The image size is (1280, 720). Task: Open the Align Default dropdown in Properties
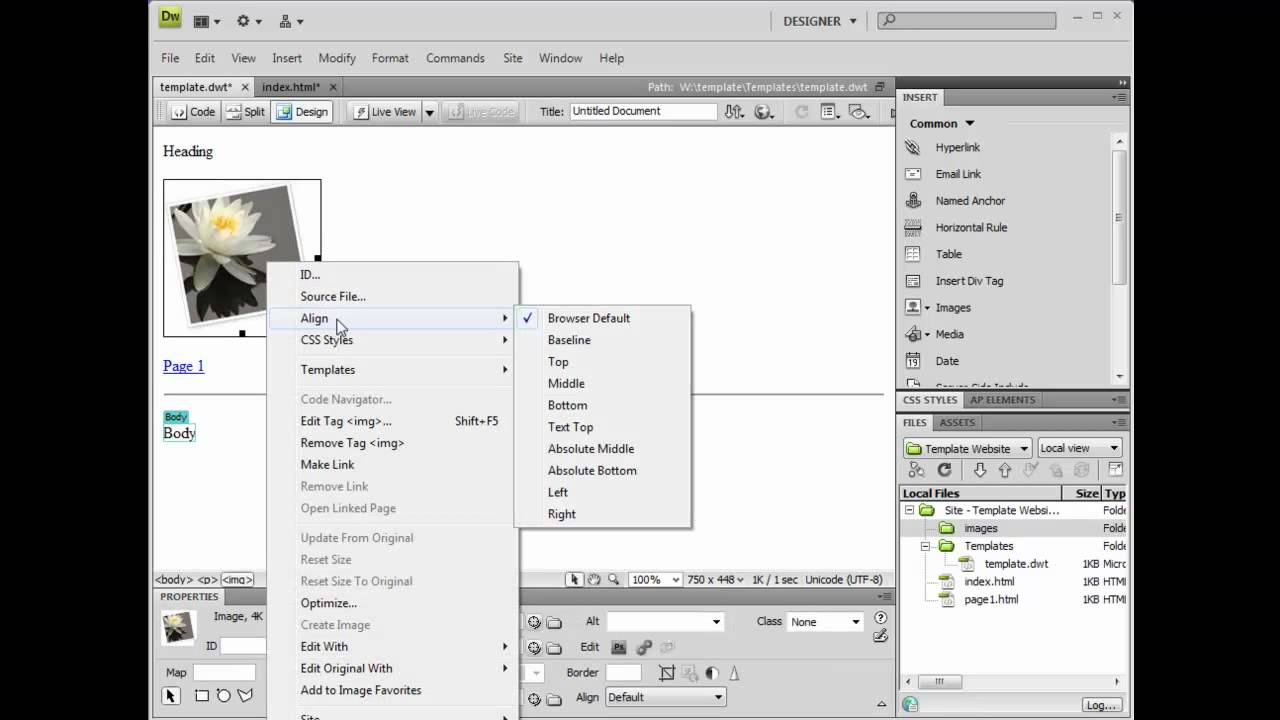tap(664, 697)
